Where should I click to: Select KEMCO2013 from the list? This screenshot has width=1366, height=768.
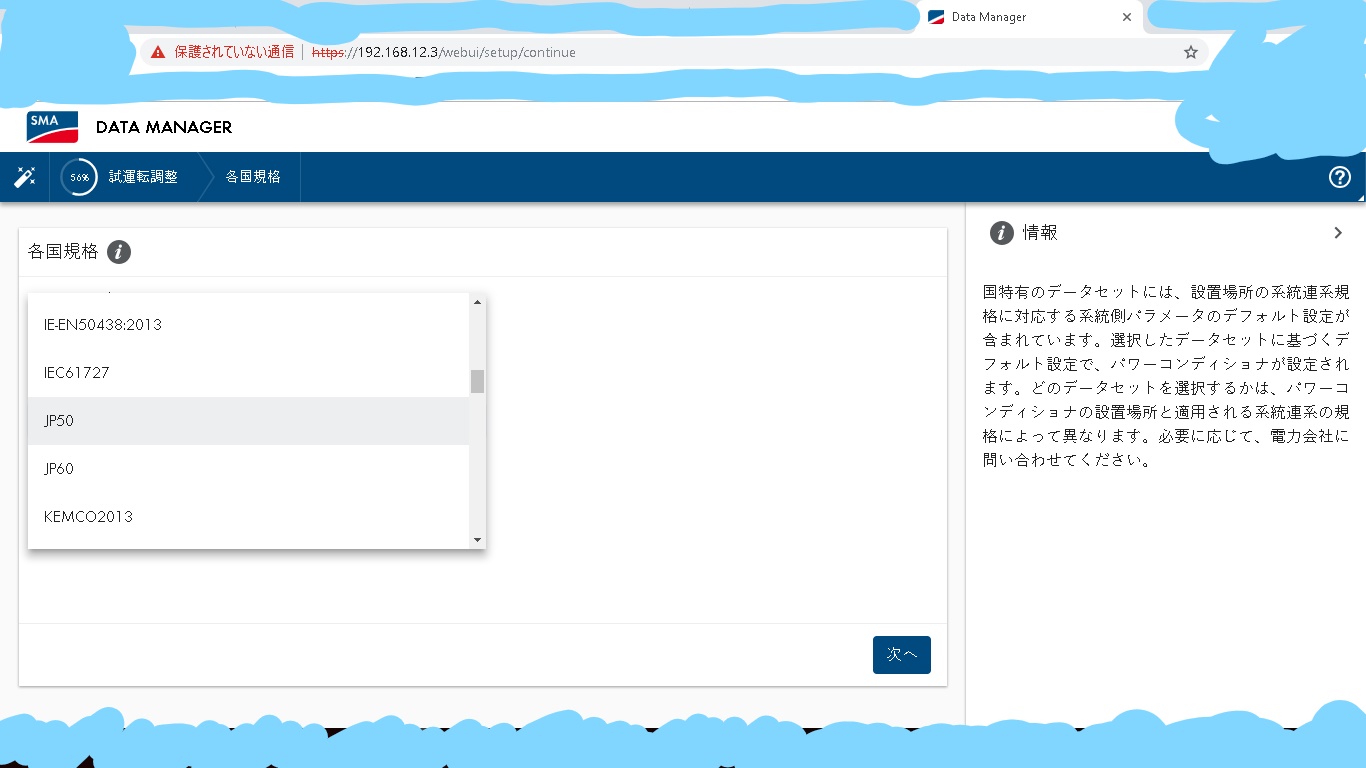[x=249, y=517]
